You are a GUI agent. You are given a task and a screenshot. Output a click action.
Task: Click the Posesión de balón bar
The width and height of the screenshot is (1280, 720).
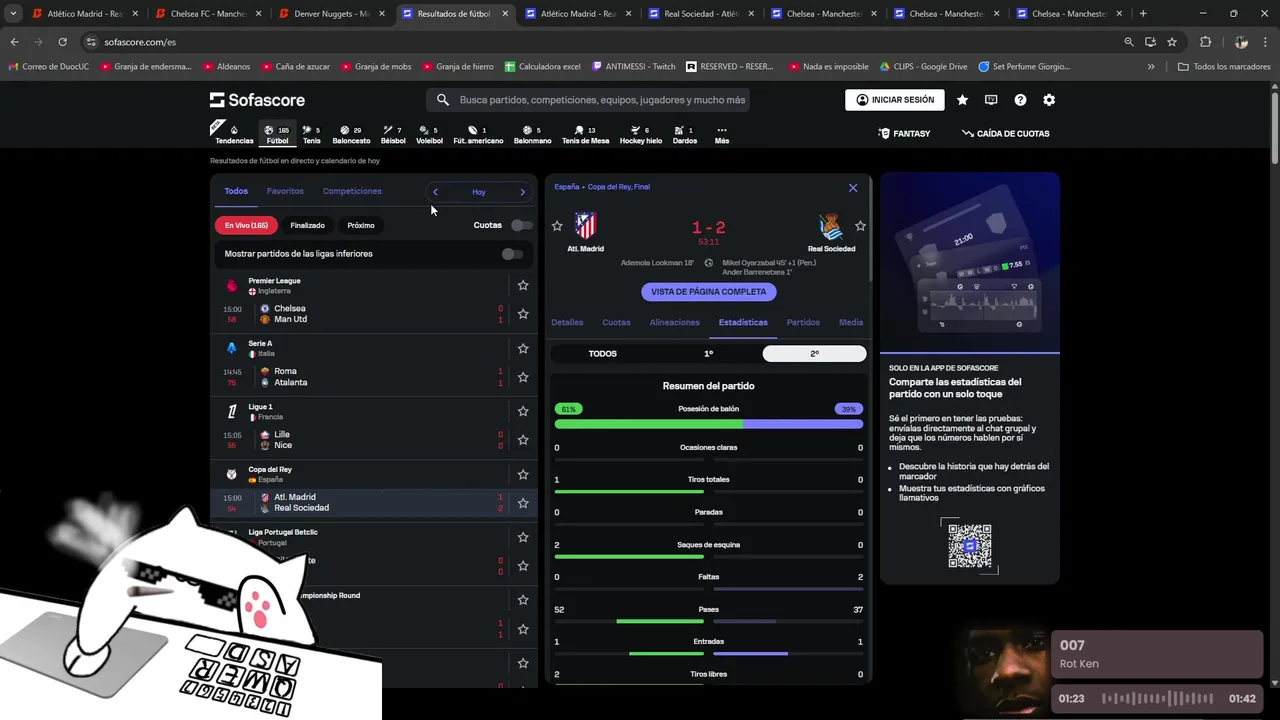[x=709, y=424]
